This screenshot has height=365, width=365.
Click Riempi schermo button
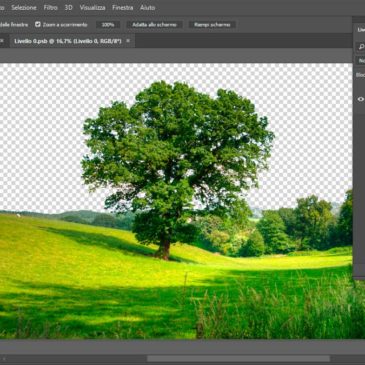pos(212,25)
